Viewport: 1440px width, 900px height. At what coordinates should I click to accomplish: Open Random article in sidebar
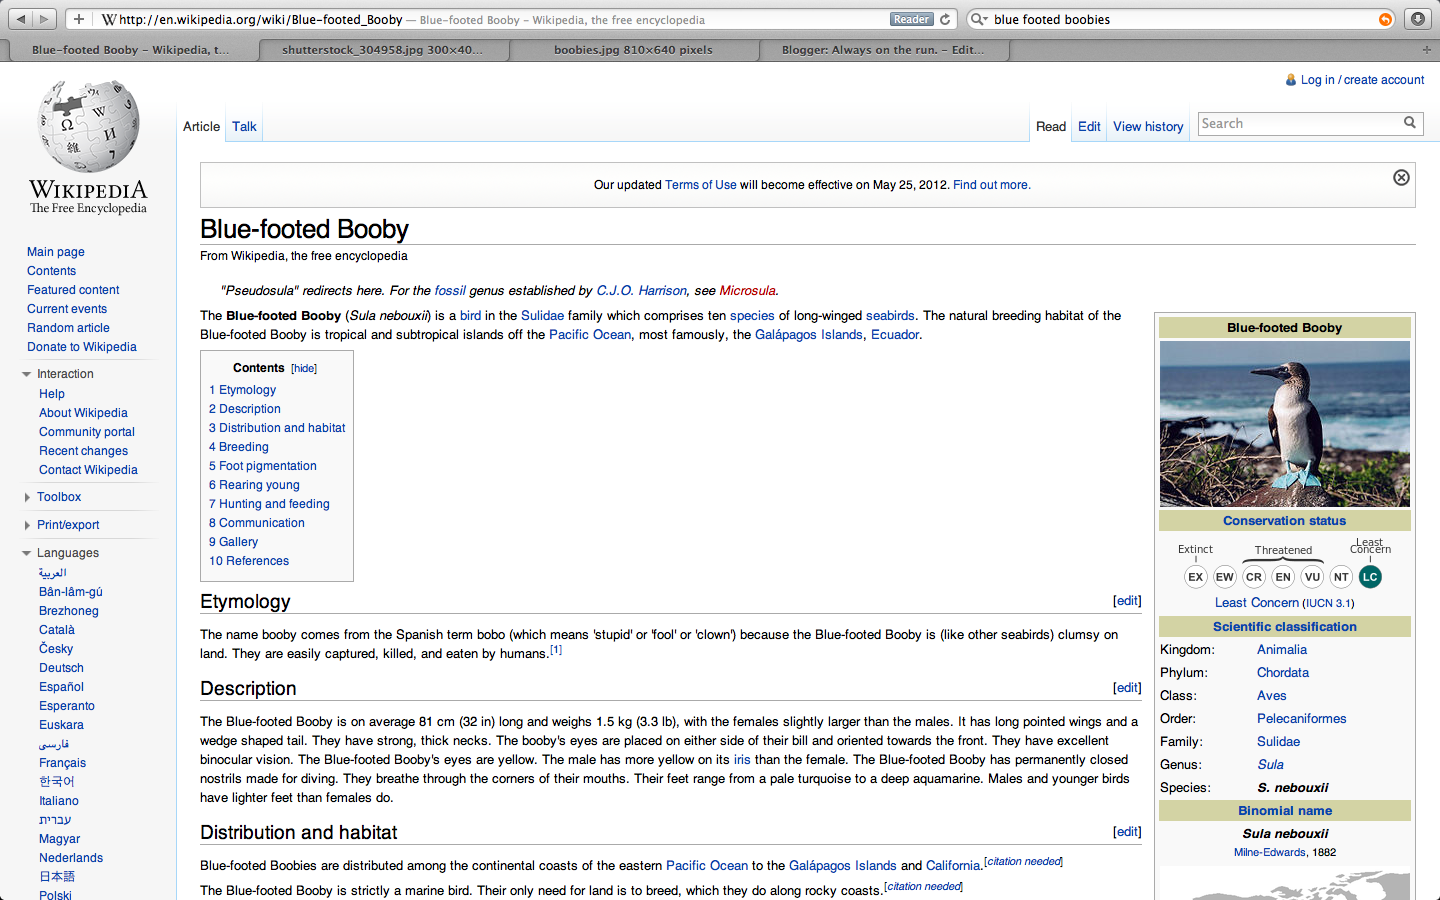(x=68, y=328)
